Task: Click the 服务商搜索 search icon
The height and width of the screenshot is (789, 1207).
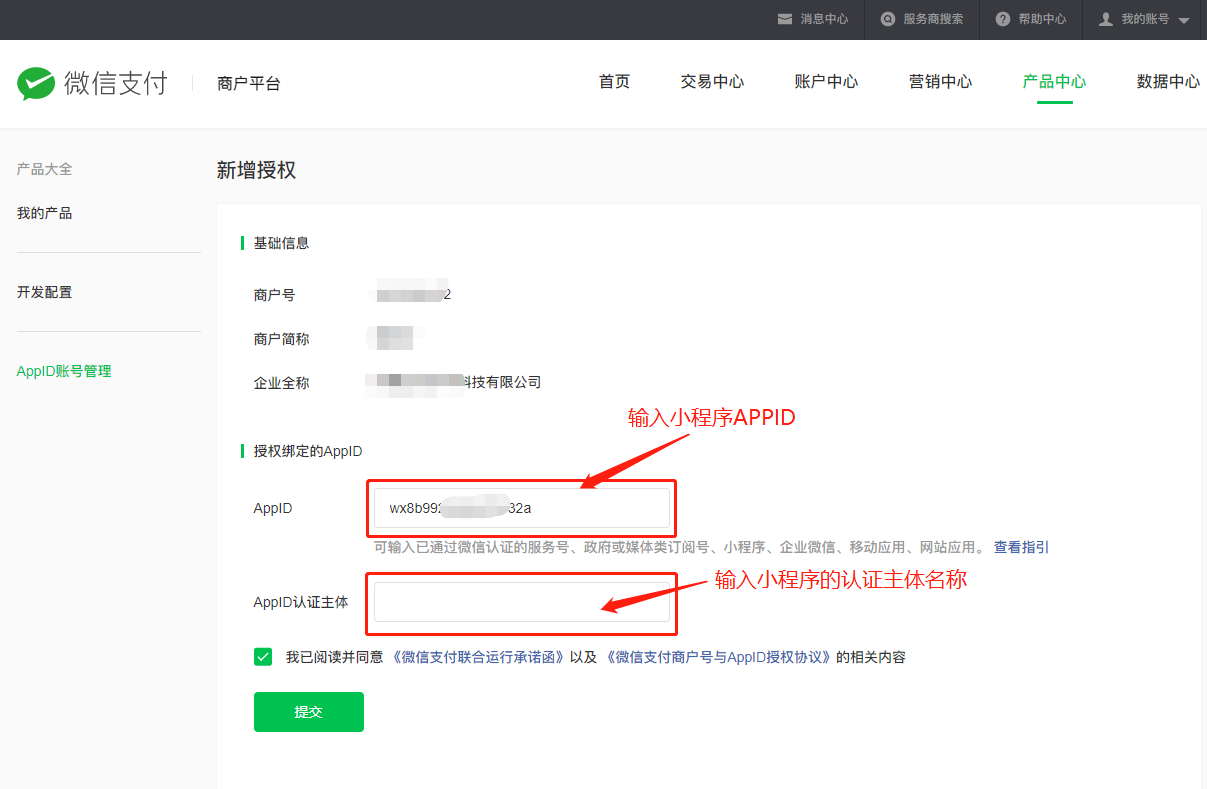Action: 888,19
